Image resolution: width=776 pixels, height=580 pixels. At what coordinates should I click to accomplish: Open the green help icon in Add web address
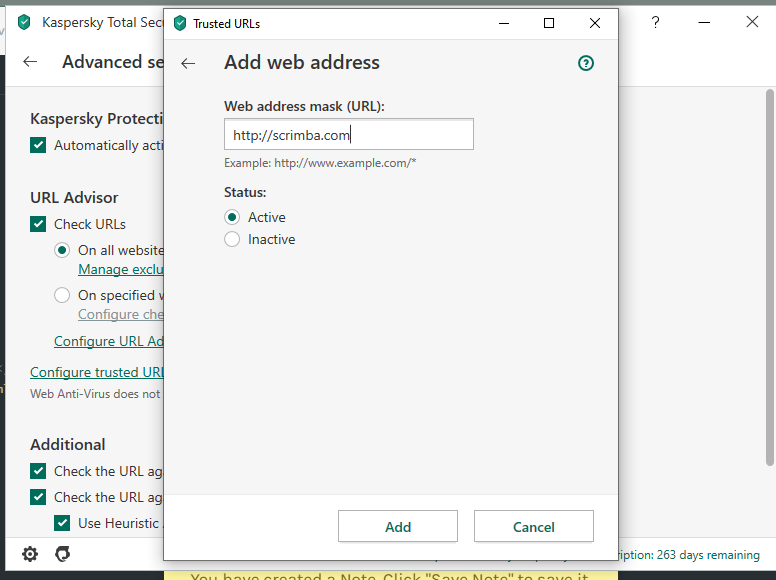coord(586,63)
